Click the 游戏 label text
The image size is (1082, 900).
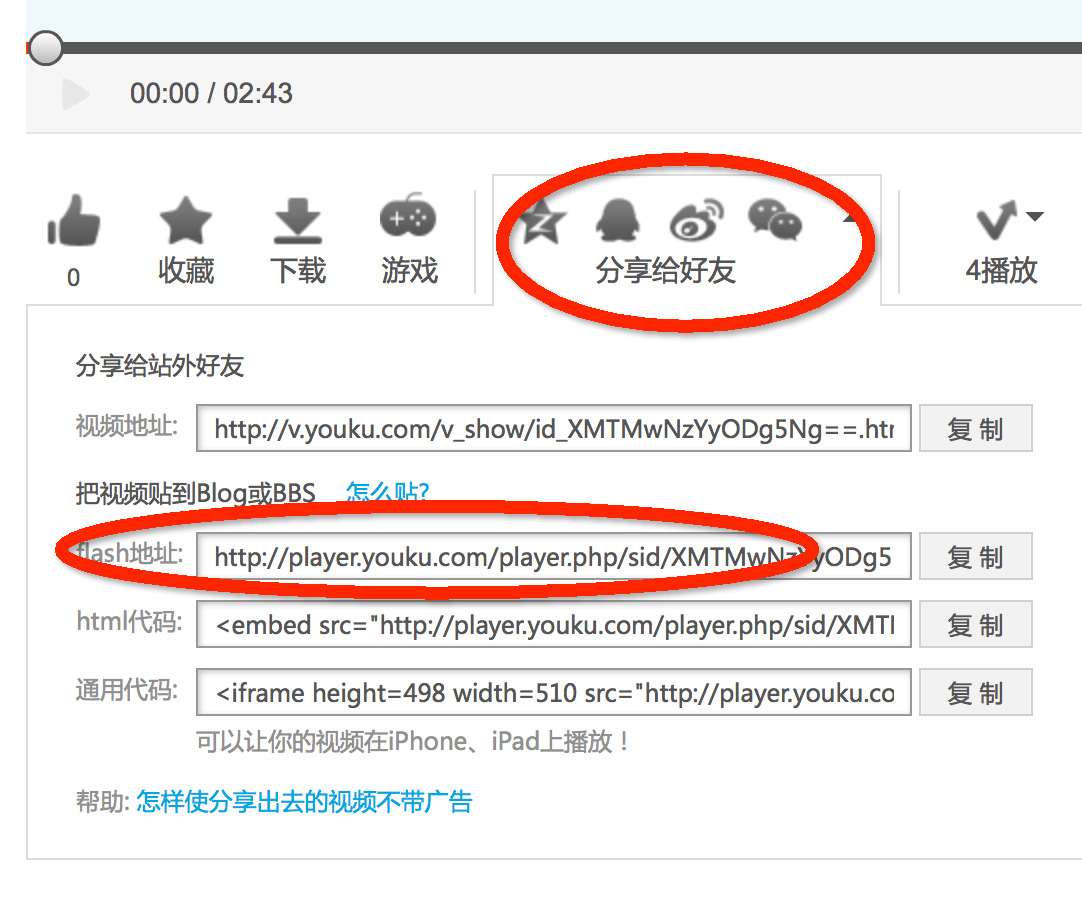click(409, 270)
